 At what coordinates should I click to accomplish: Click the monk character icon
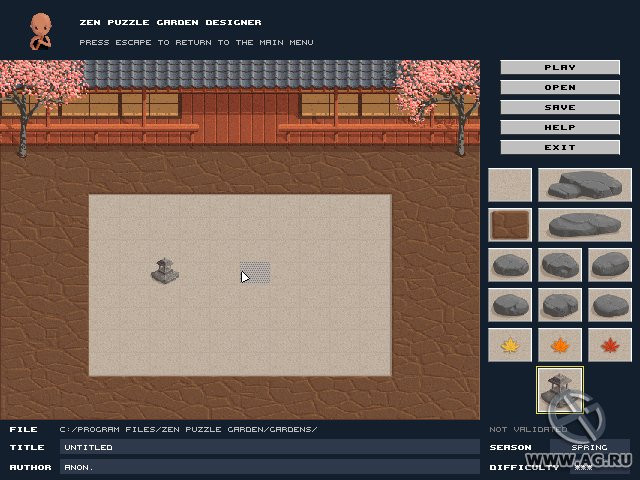tap(41, 31)
